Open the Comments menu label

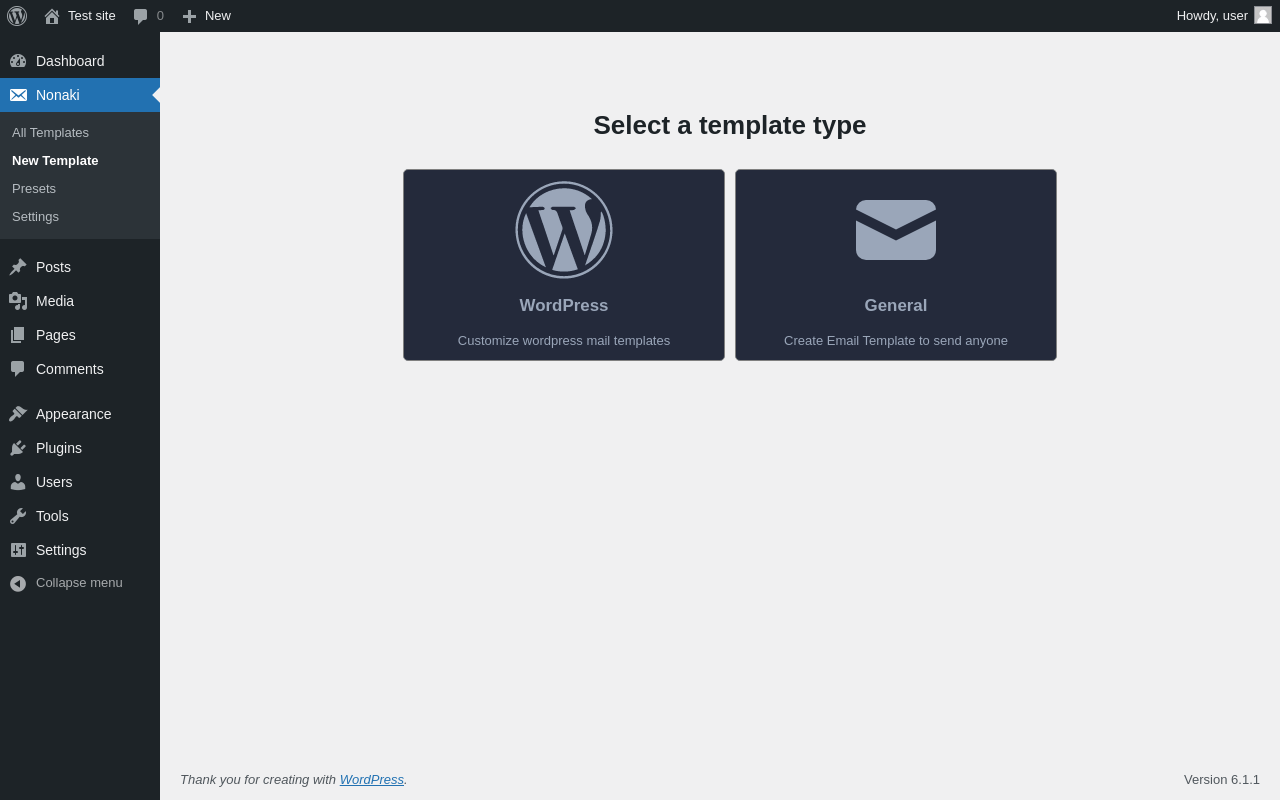70,369
